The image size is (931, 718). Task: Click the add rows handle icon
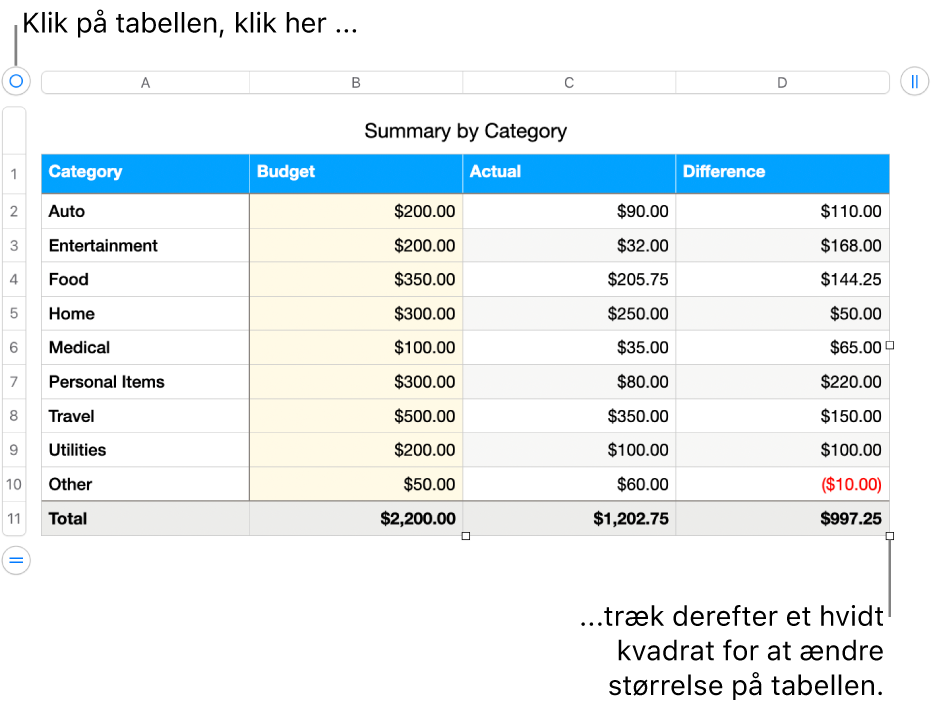click(16, 561)
